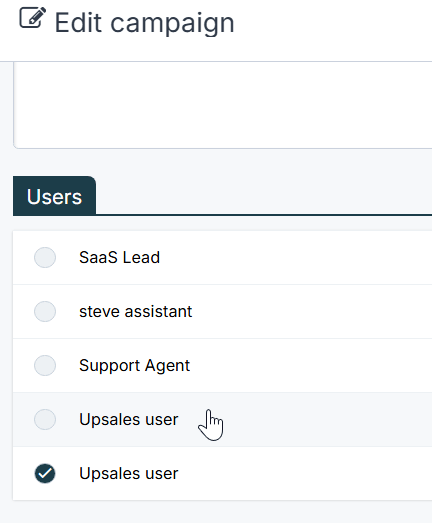Click the Support Agent name label
Viewport: 432px width, 523px height.
pyautogui.click(x=134, y=366)
